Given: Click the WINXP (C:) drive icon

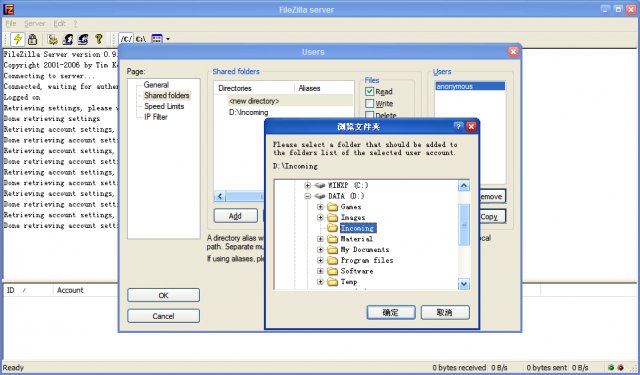Looking at the screenshot, I should (x=320, y=185).
